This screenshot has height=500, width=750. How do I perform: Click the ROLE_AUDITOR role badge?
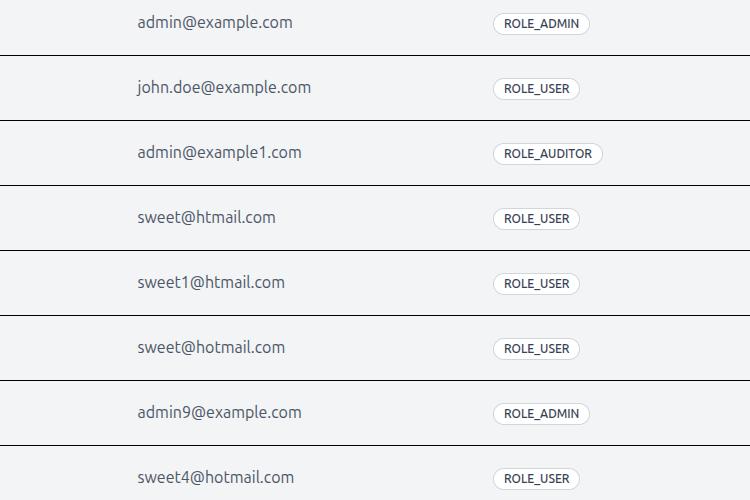548,154
